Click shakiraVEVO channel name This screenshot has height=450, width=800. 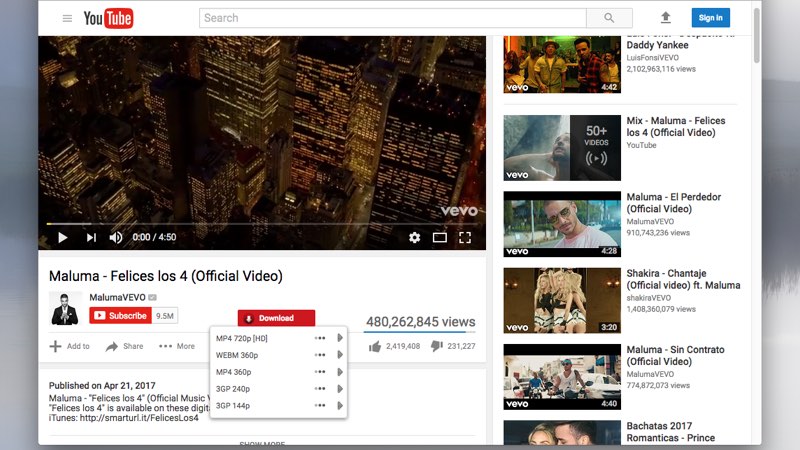648,298
